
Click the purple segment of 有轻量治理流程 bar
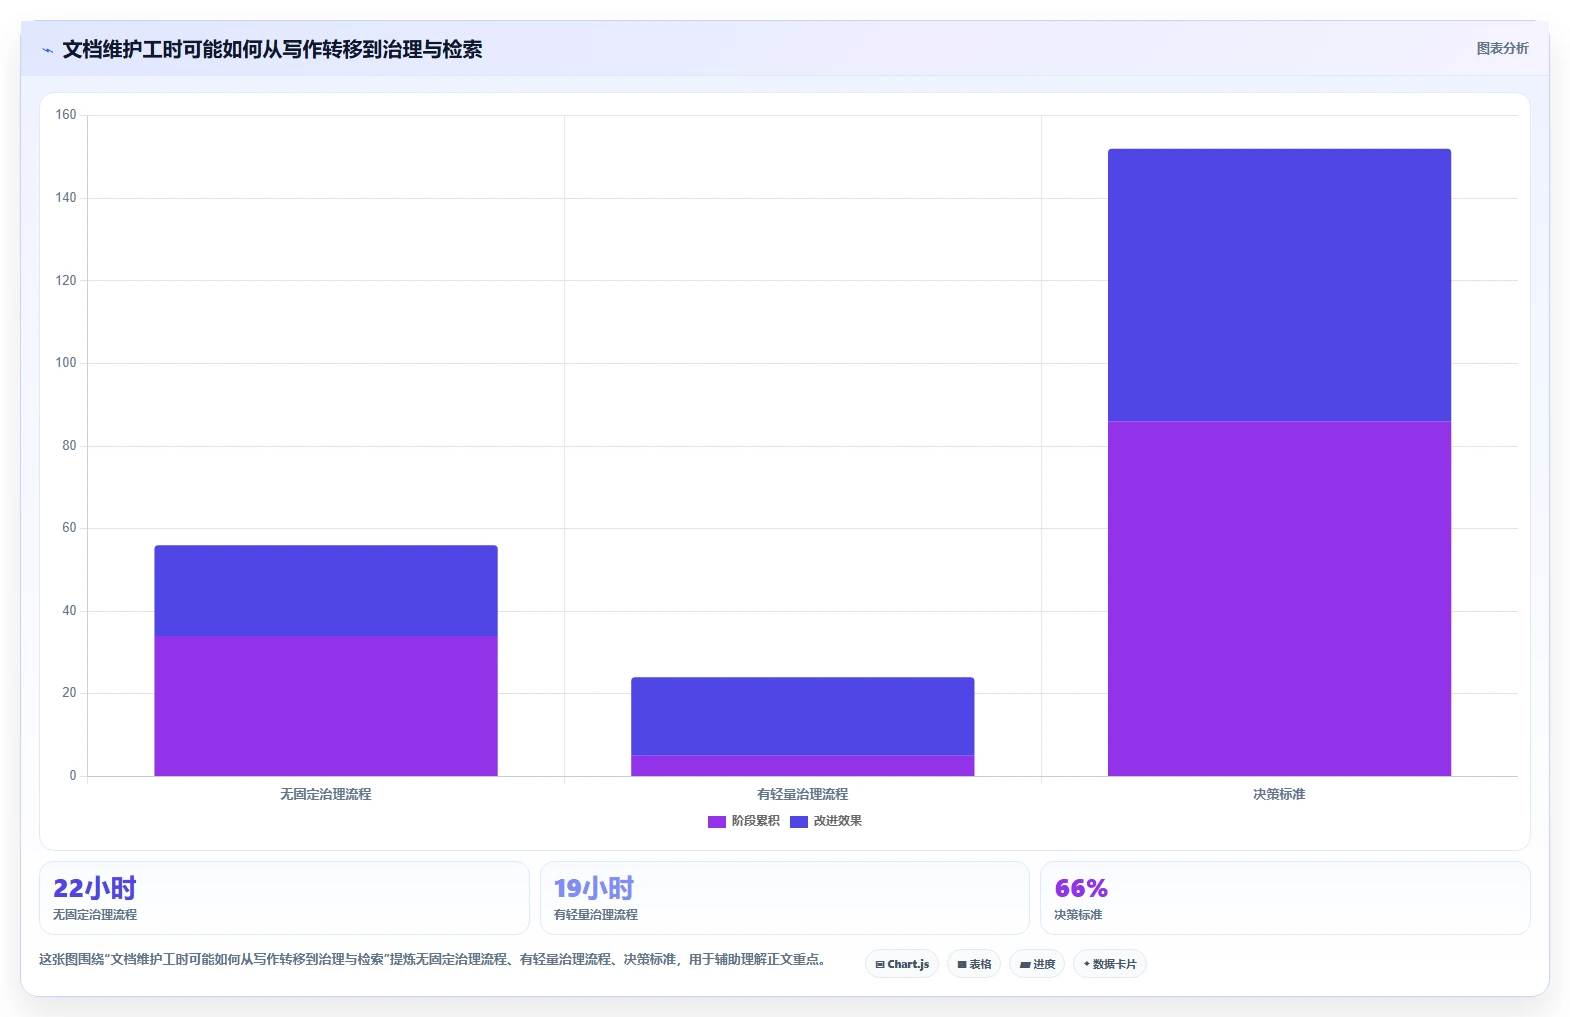[x=803, y=765]
